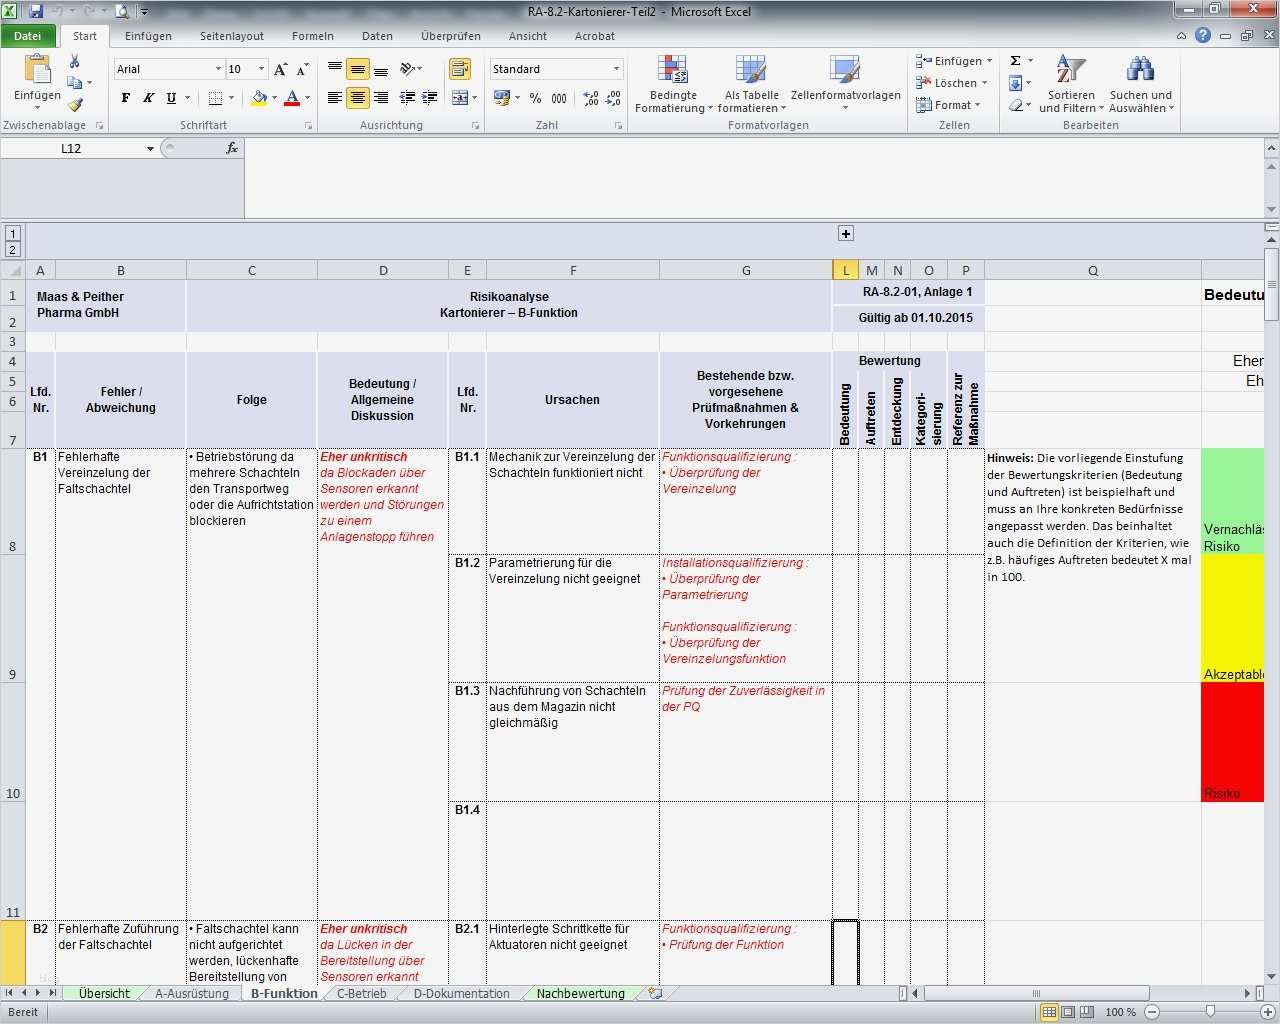Toggle bold formatting
Viewport: 1280px width, 1024px height.
click(x=125, y=98)
